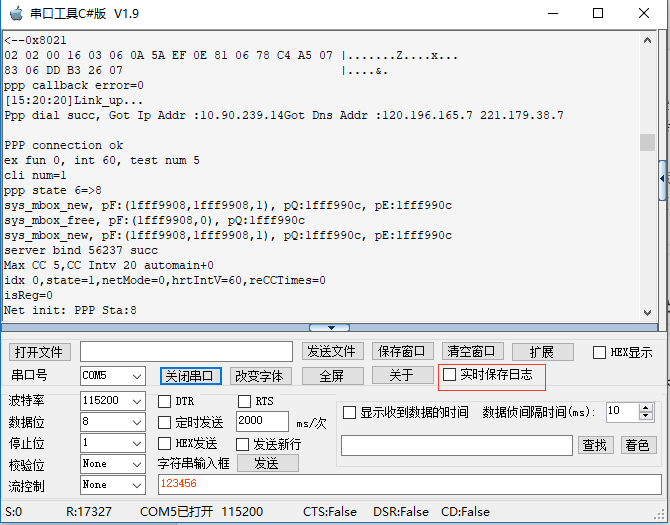Image resolution: width=670 pixels, height=525 pixels.
Task: Click the 关闭串口 button
Action: click(190, 376)
